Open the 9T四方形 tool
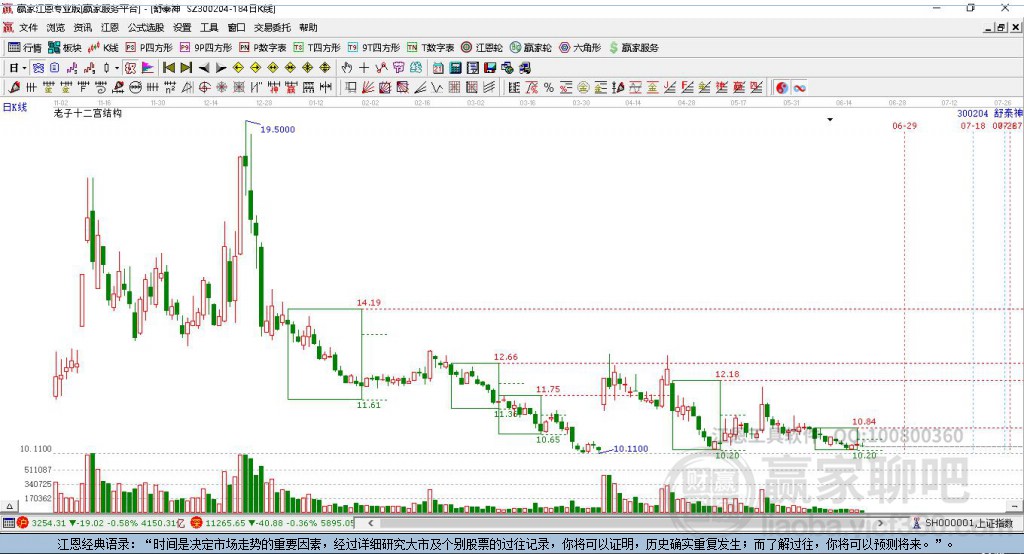 pyautogui.click(x=374, y=48)
